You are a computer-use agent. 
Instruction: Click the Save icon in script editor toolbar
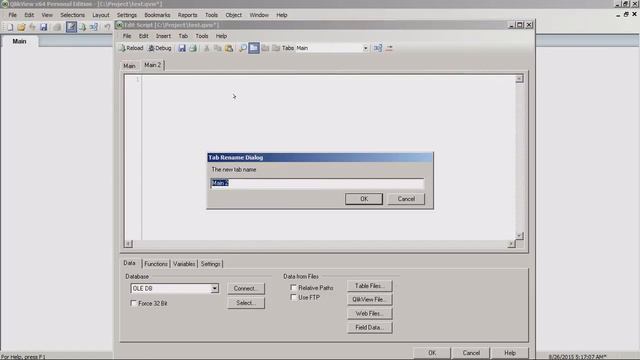[182, 48]
